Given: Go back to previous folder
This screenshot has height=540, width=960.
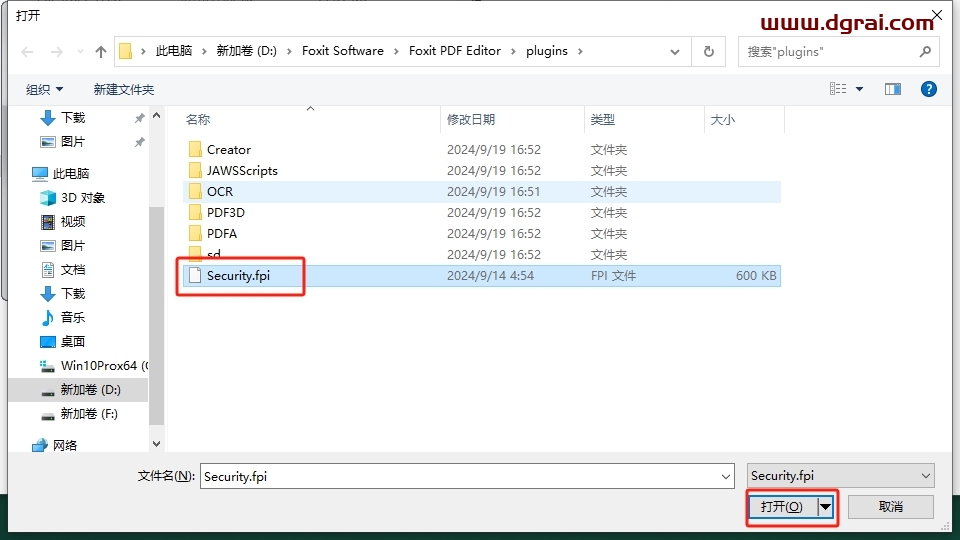Looking at the screenshot, I should click(27, 52).
